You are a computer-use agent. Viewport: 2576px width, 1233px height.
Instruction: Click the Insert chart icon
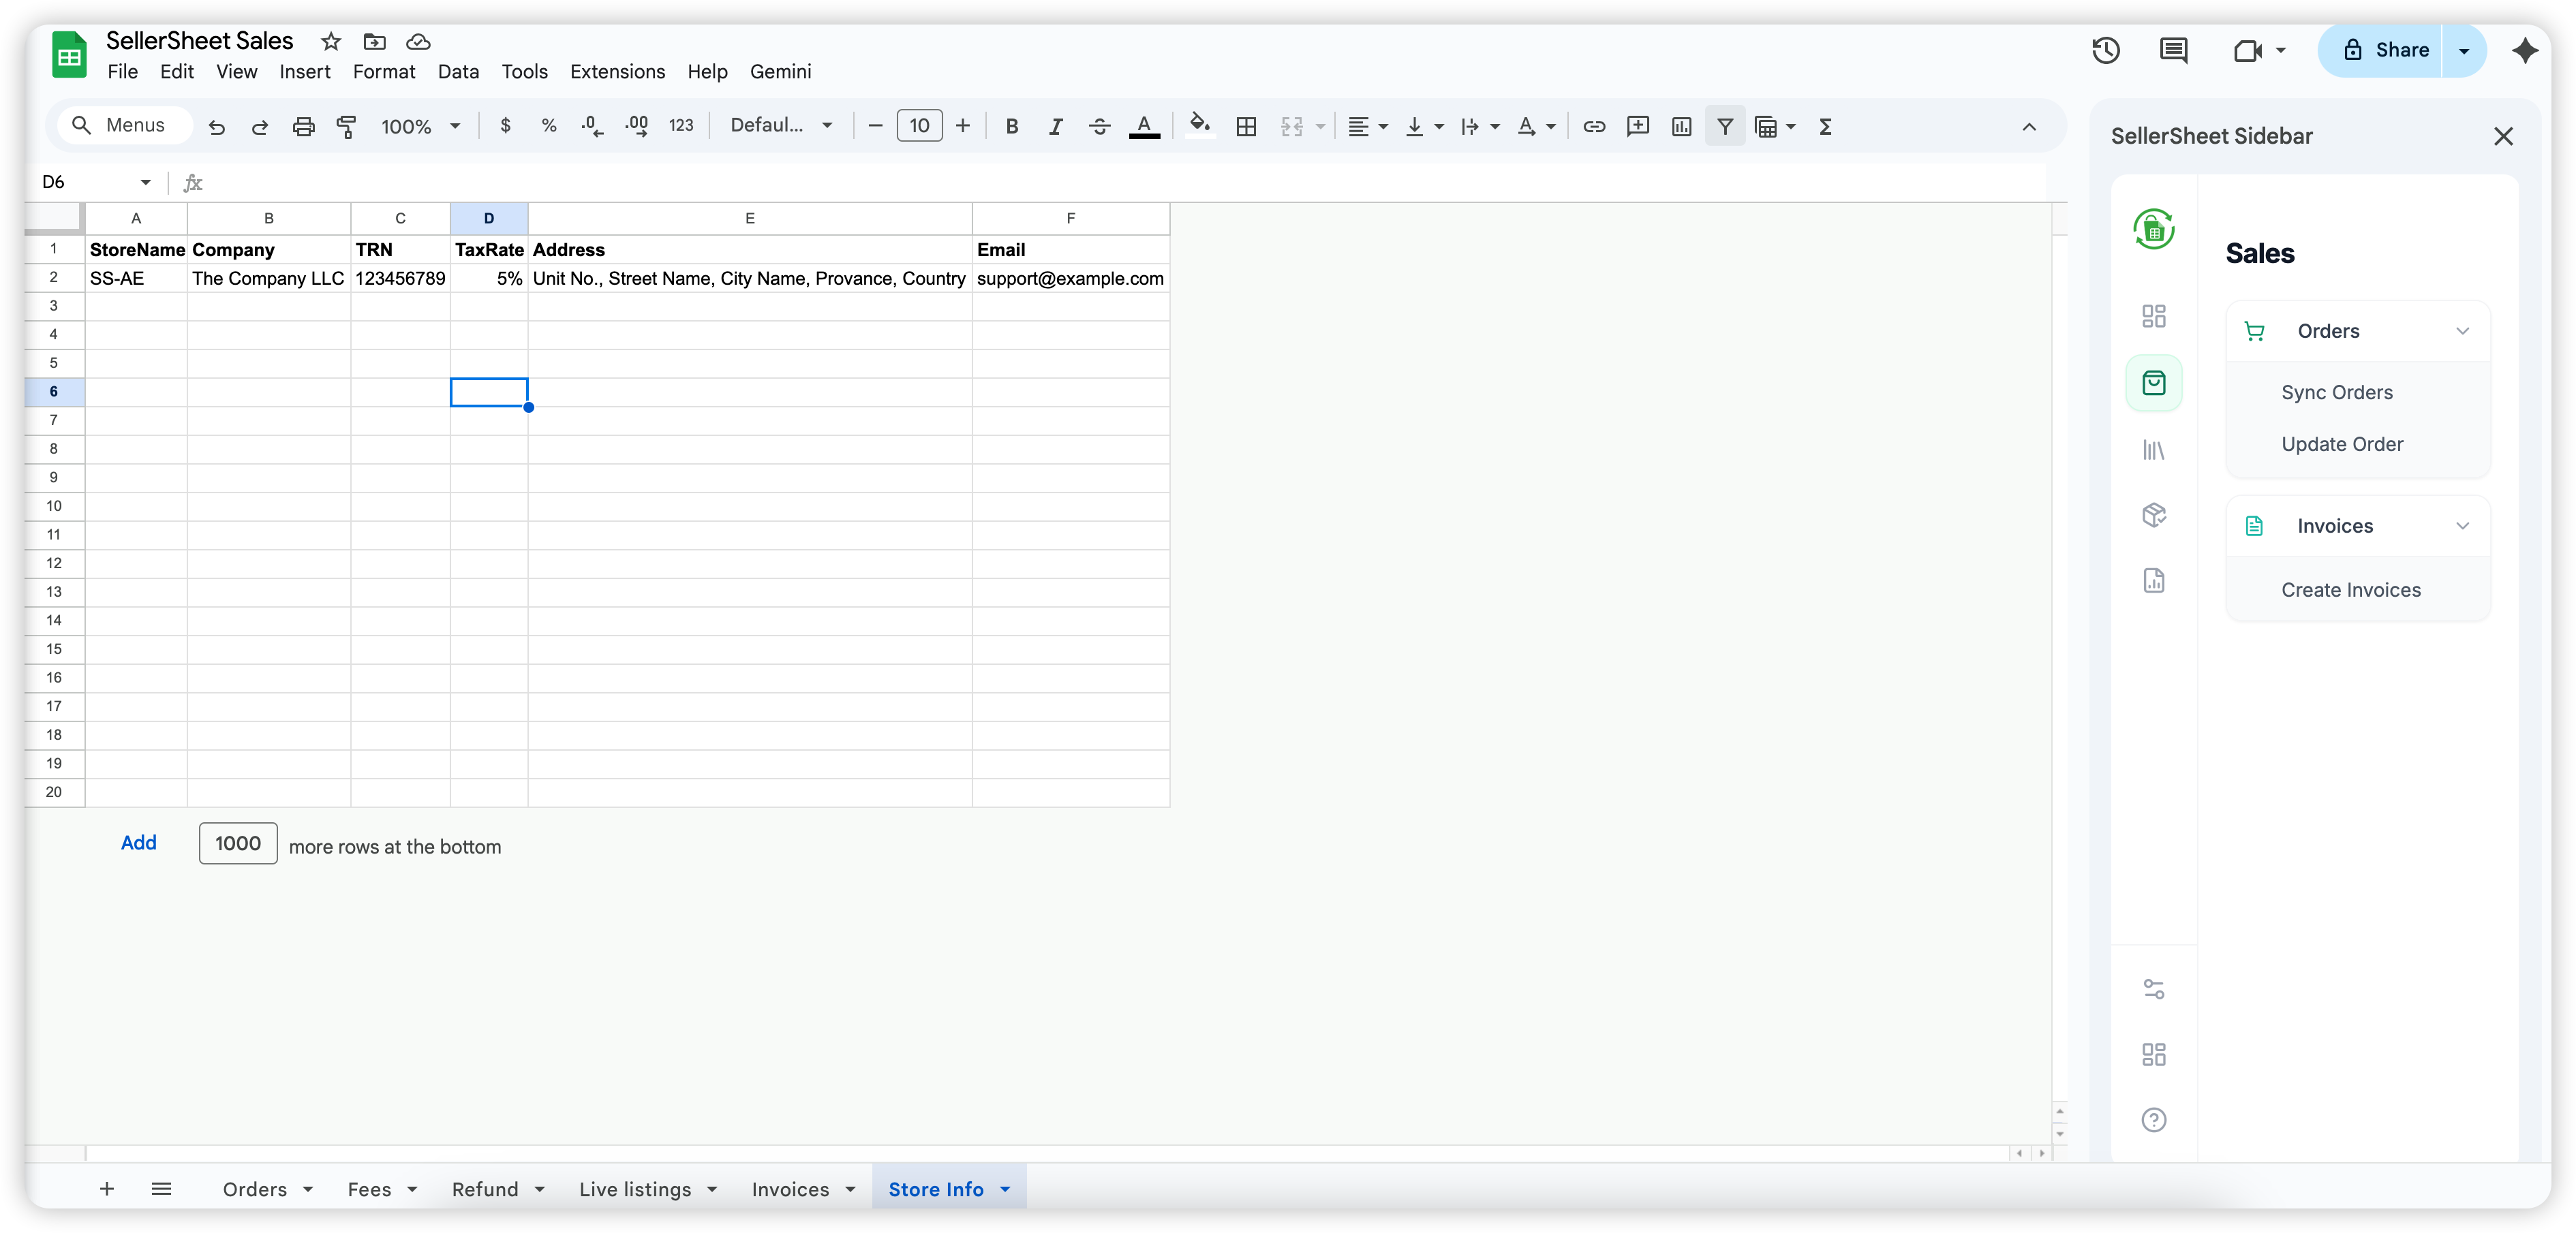coord(1681,126)
